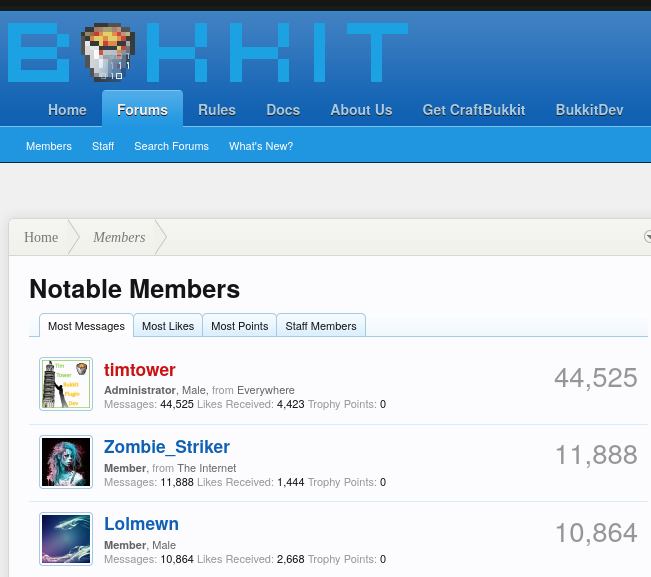Screen dimensions: 651x577
Task: Click Zombie_Striker's Likes Received 1,444 value
Action: tap(291, 482)
